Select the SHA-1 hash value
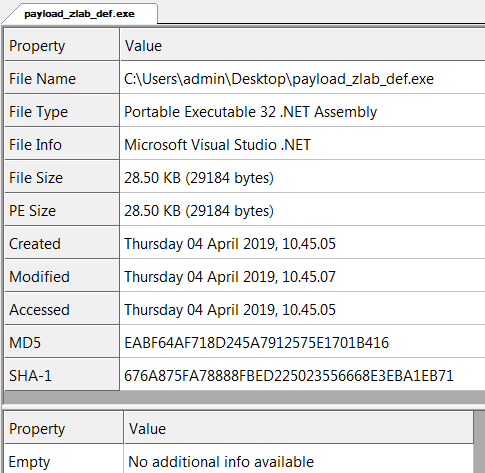Image resolution: width=485 pixels, height=473 pixels. click(x=289, y=376)
